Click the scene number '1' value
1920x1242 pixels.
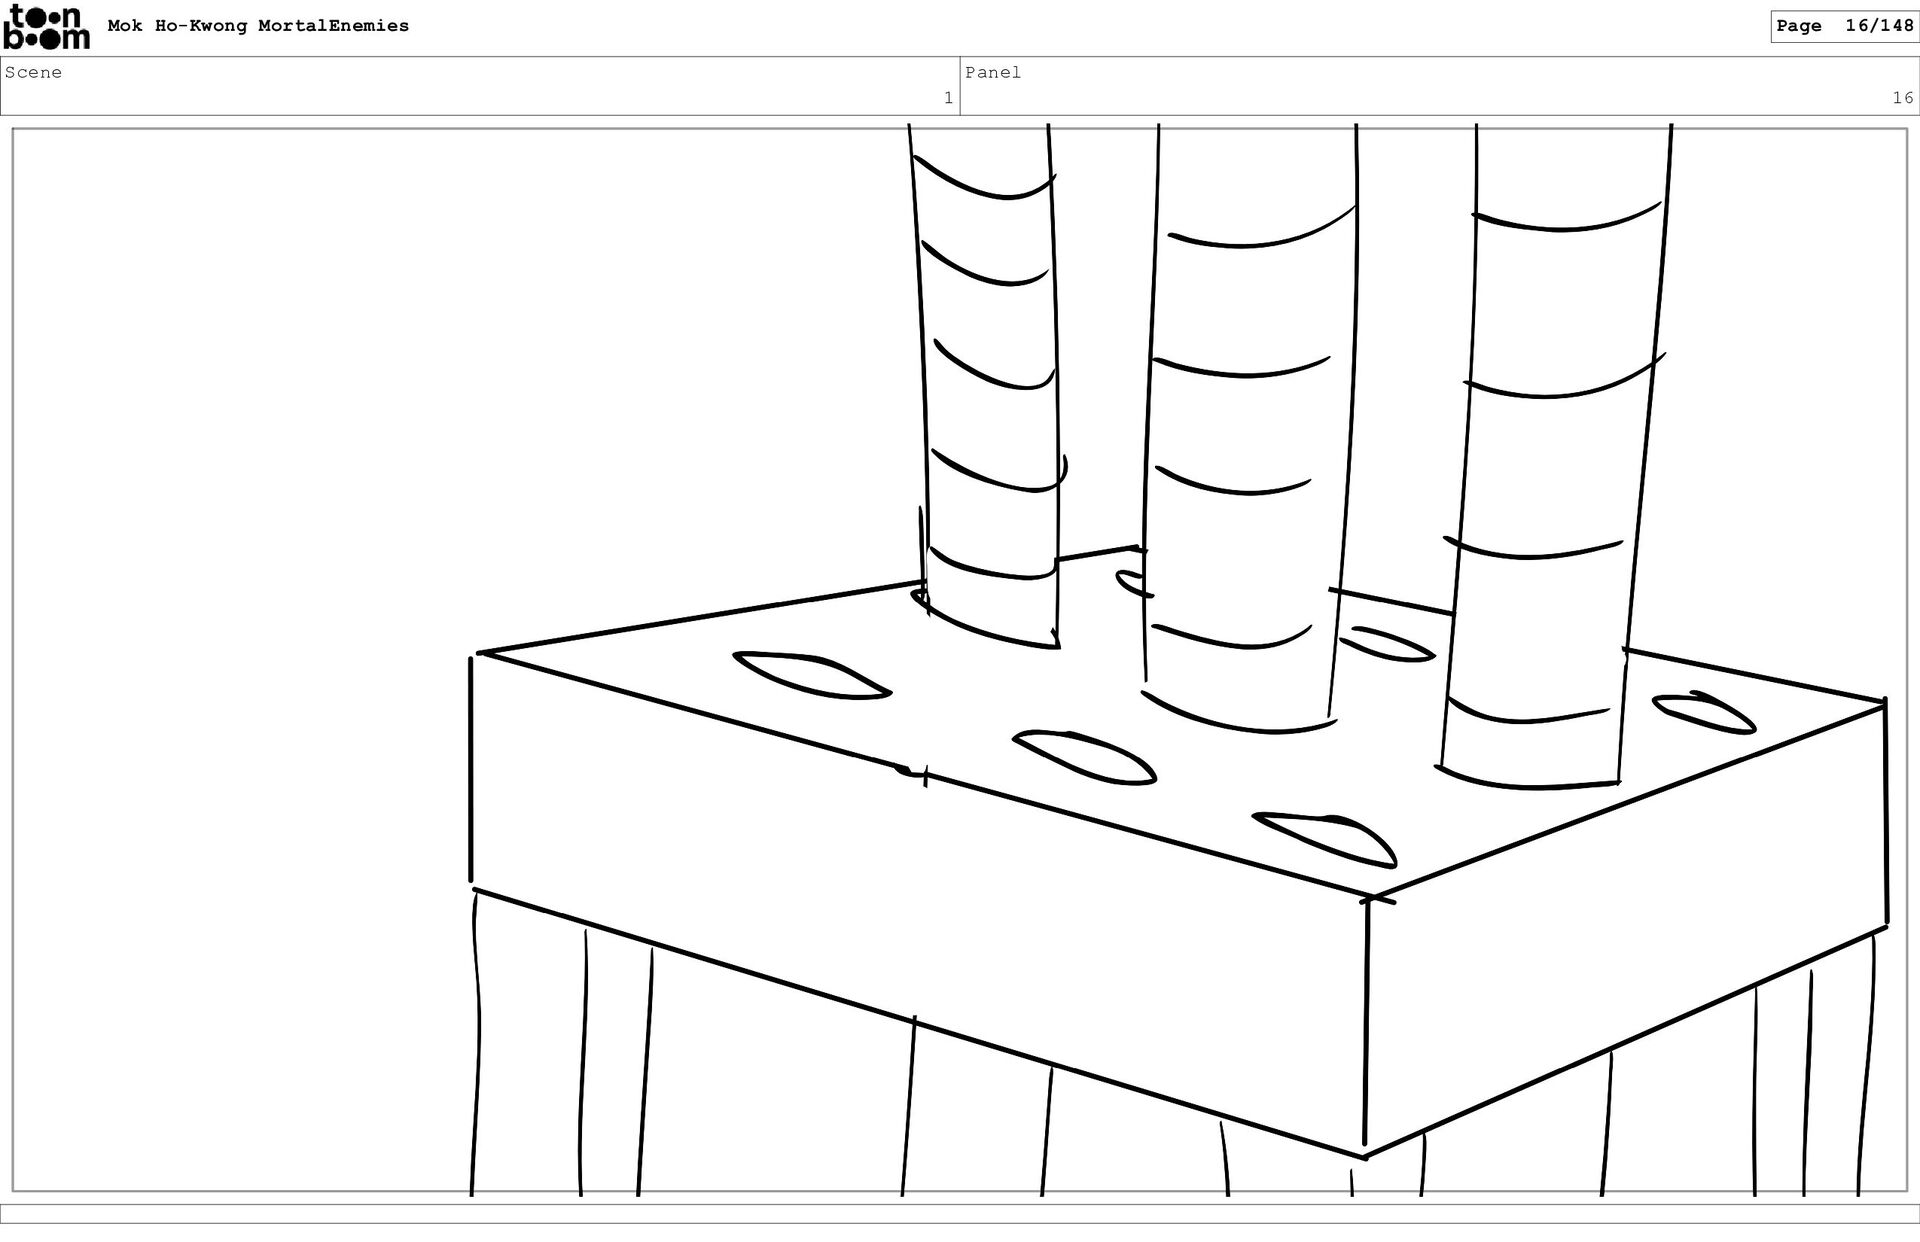pos(947,98)
